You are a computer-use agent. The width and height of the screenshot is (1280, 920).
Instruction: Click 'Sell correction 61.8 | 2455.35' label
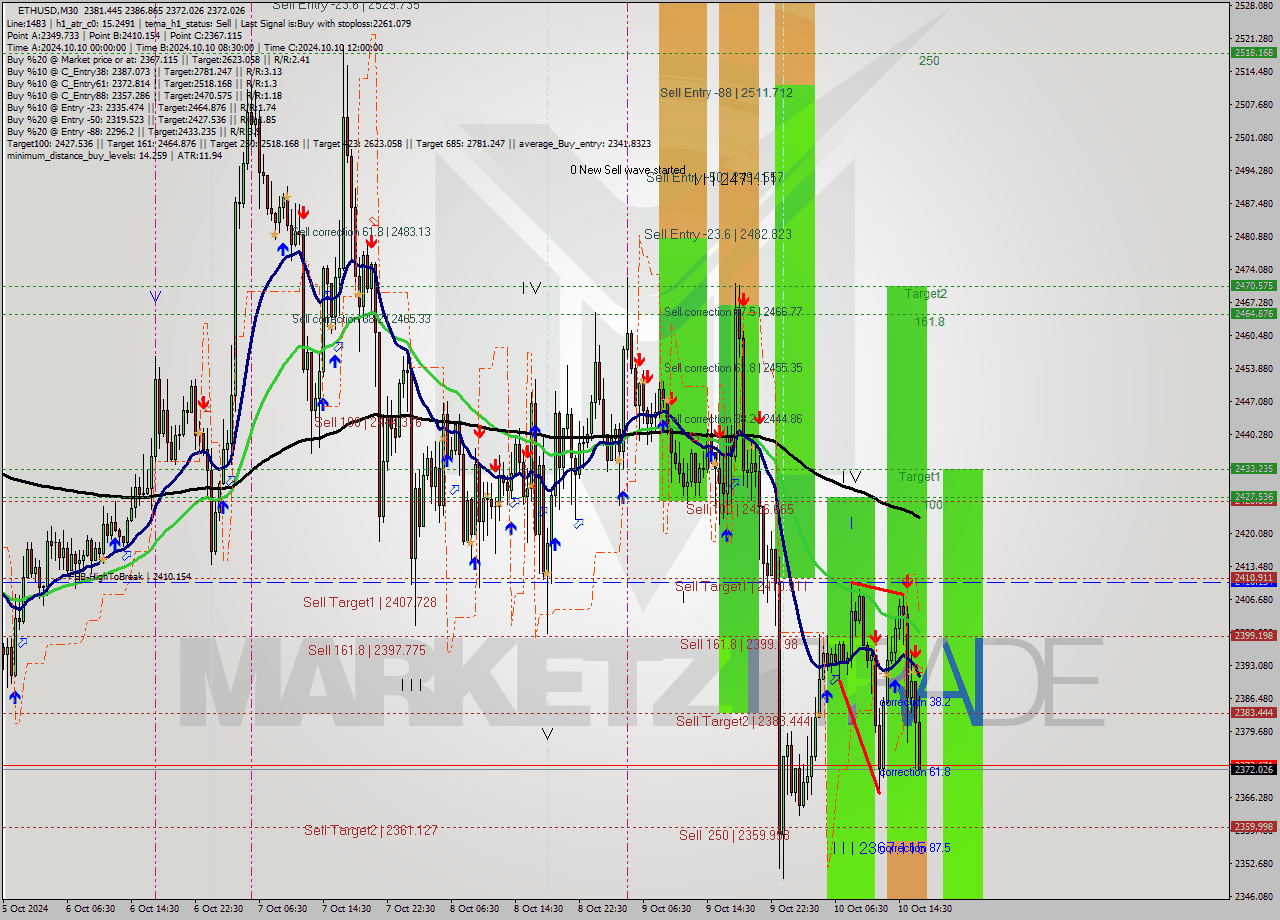[733, 368]
